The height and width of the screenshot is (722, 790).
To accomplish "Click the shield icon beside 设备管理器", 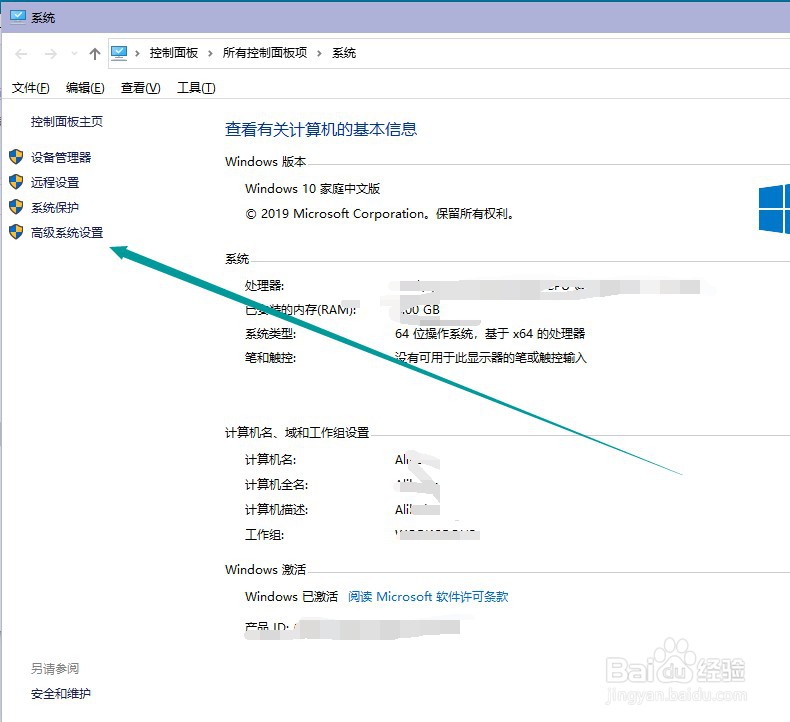I will click(16, 157).
